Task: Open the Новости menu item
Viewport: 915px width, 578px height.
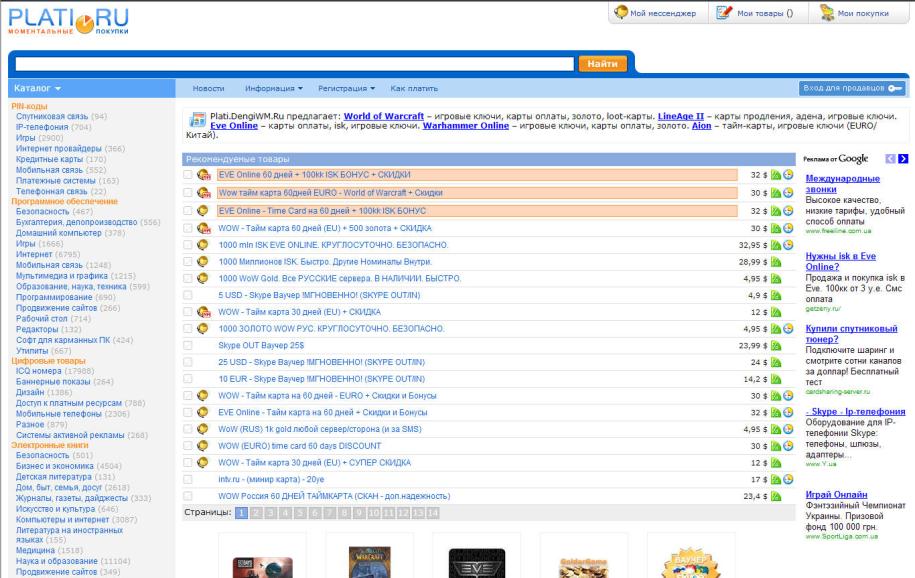Action: click(x=208, y=89)
